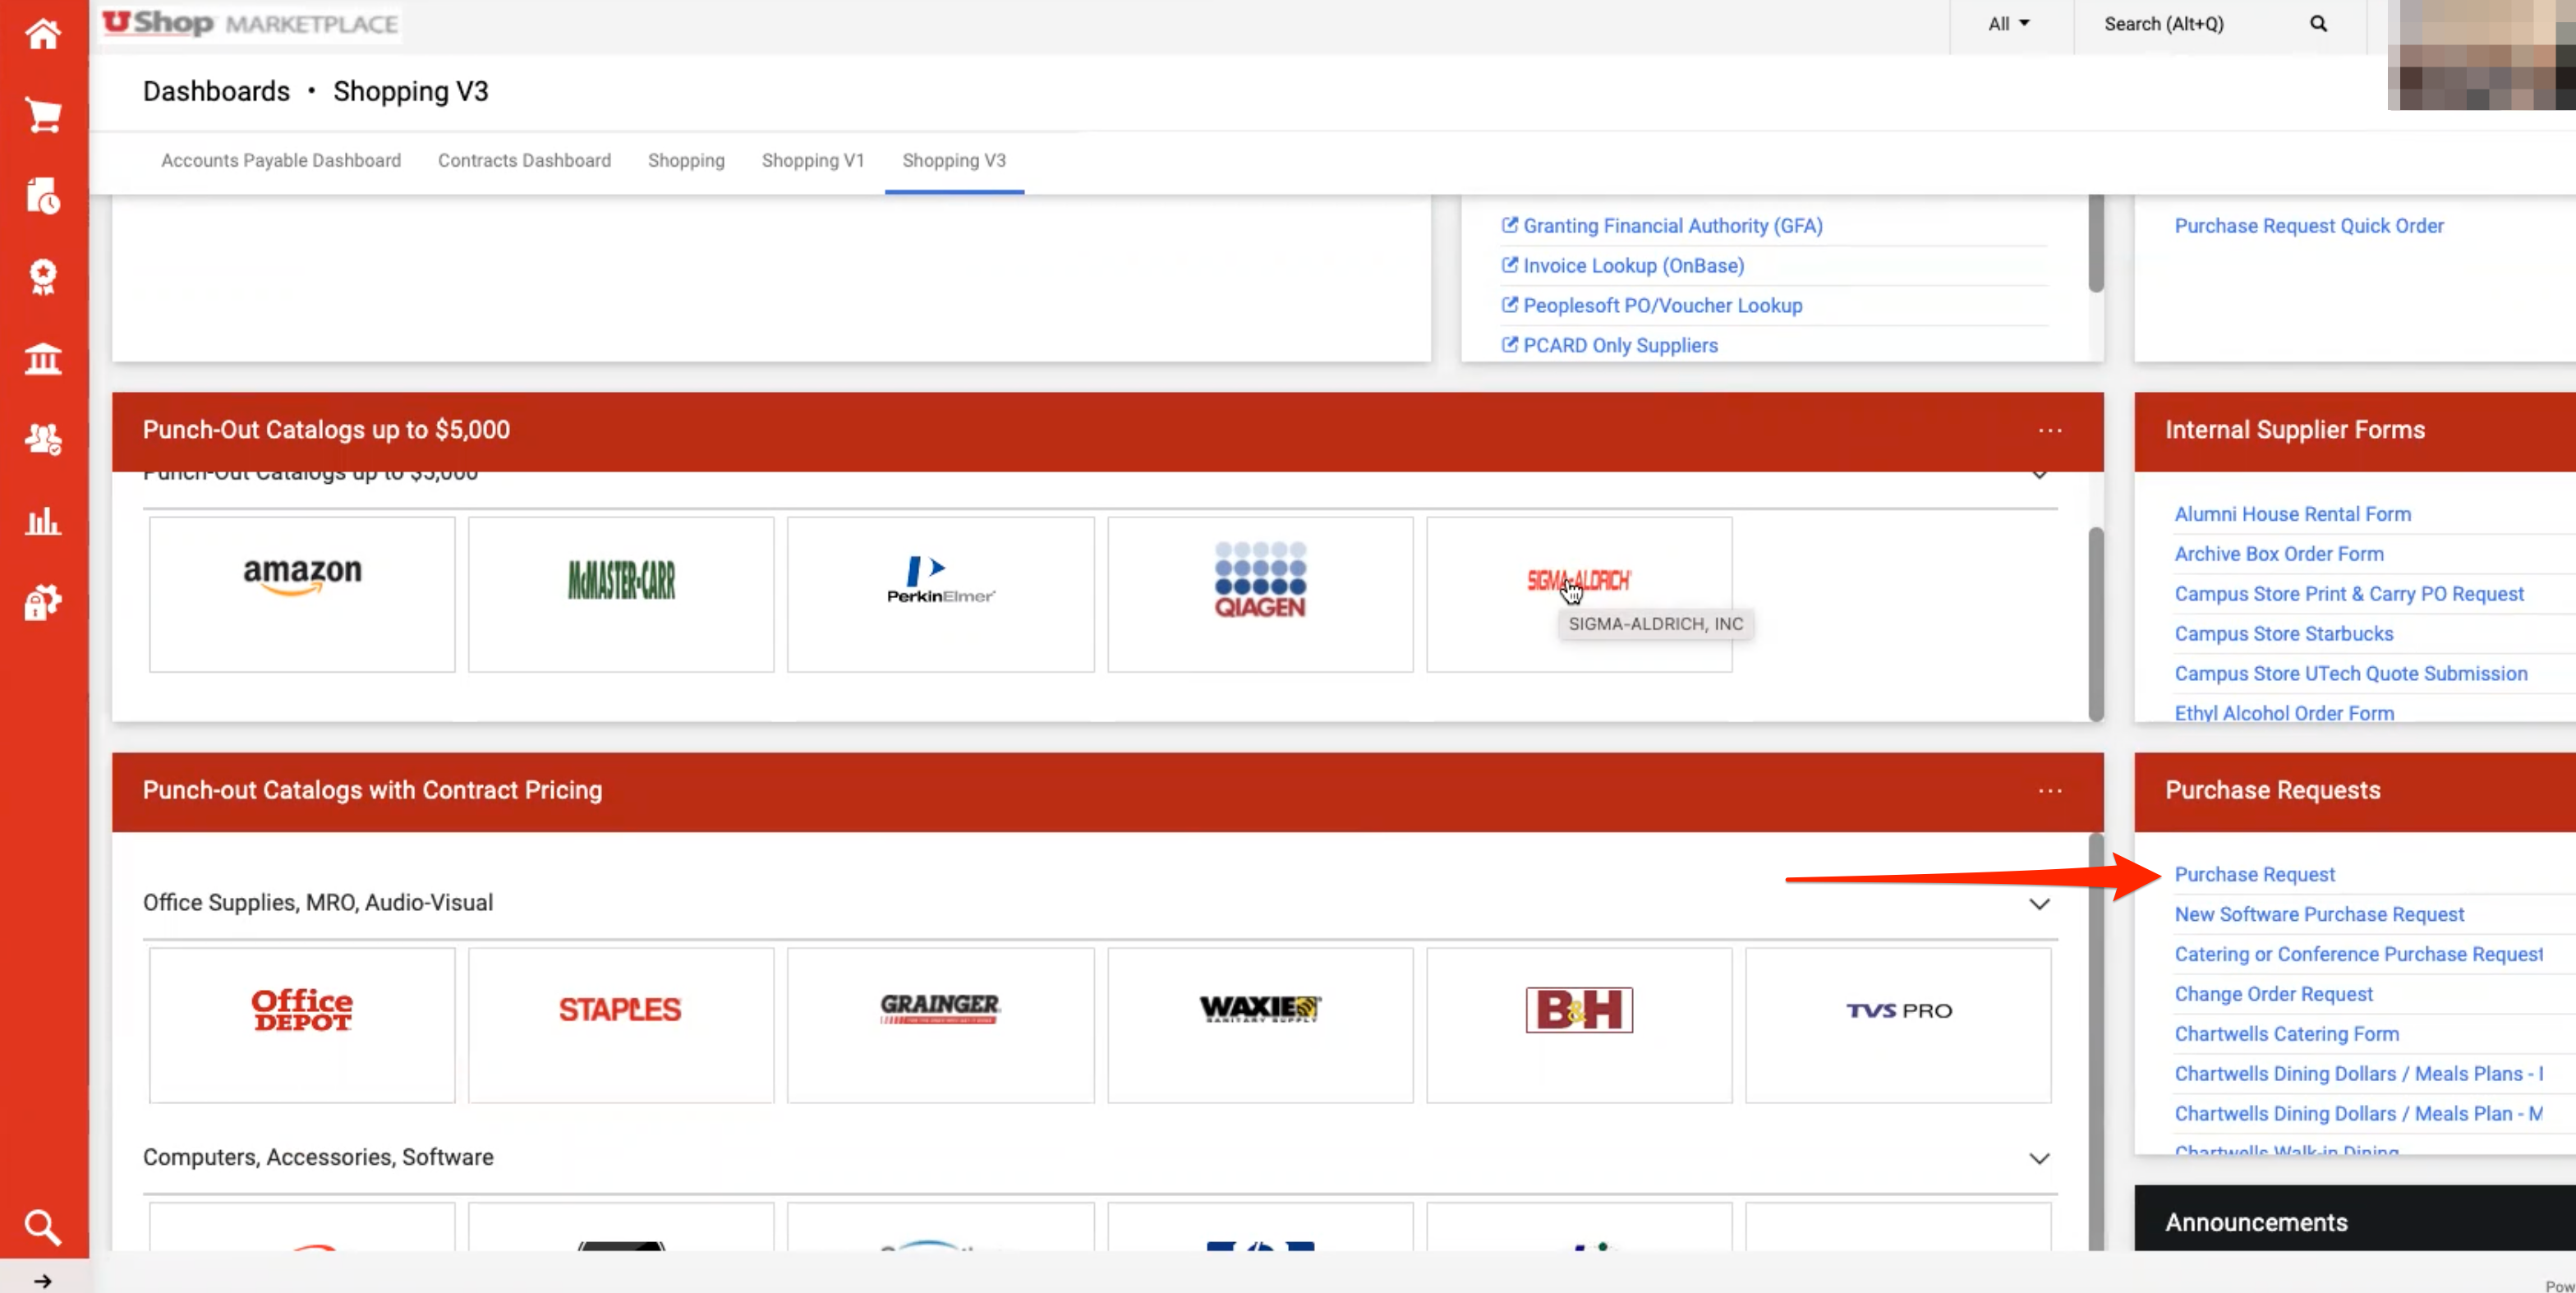Screen dimensions: 2576x1293
Task: Switch to Shopping V1 tab
Action: click(x=813, y=160)
